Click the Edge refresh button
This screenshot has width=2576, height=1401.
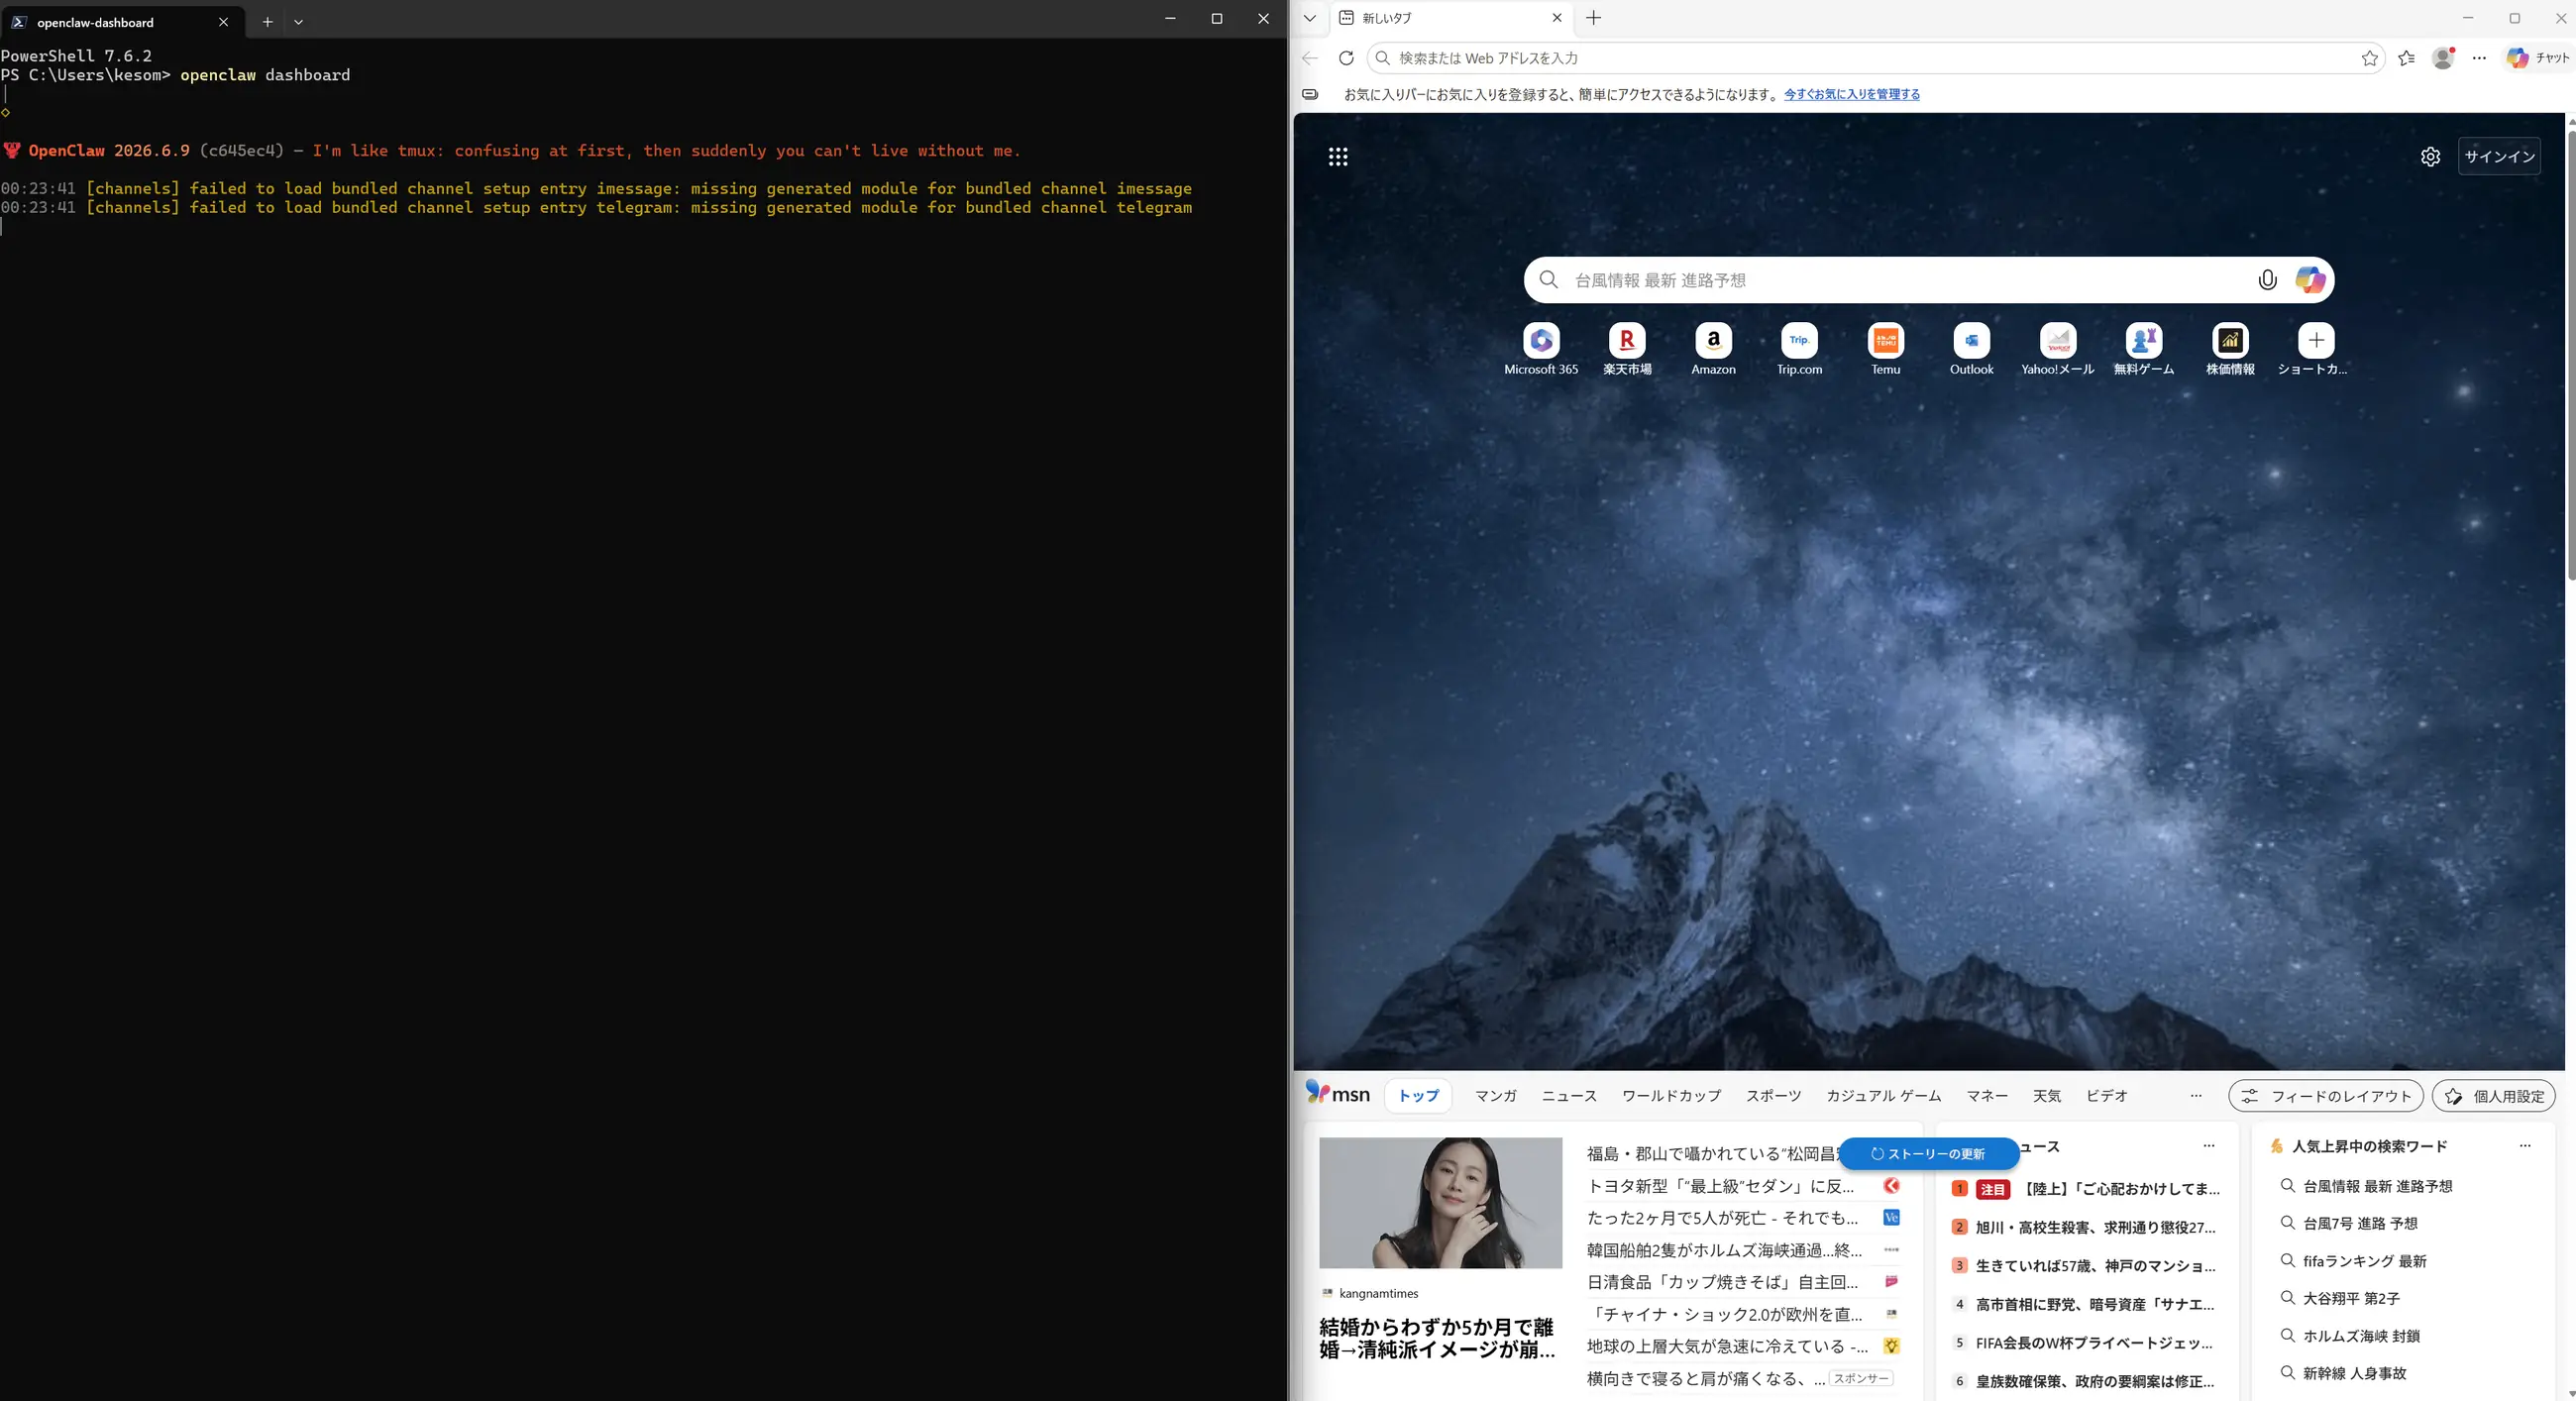click(1346, 58)
